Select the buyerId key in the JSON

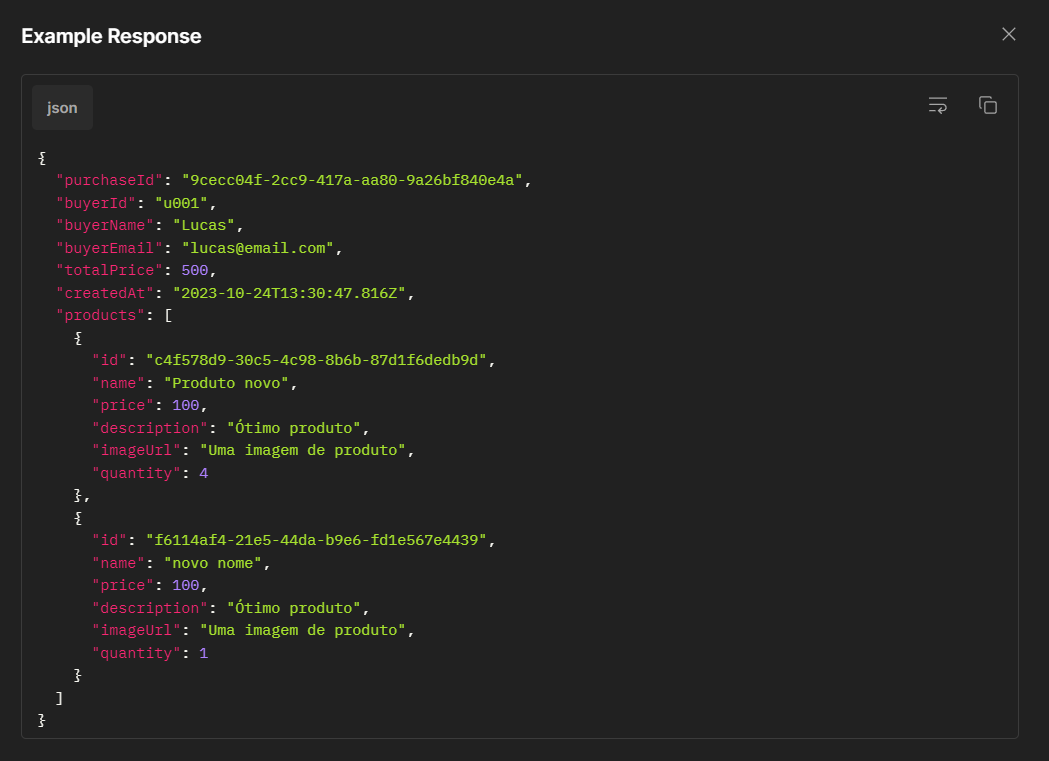(95, 202)
